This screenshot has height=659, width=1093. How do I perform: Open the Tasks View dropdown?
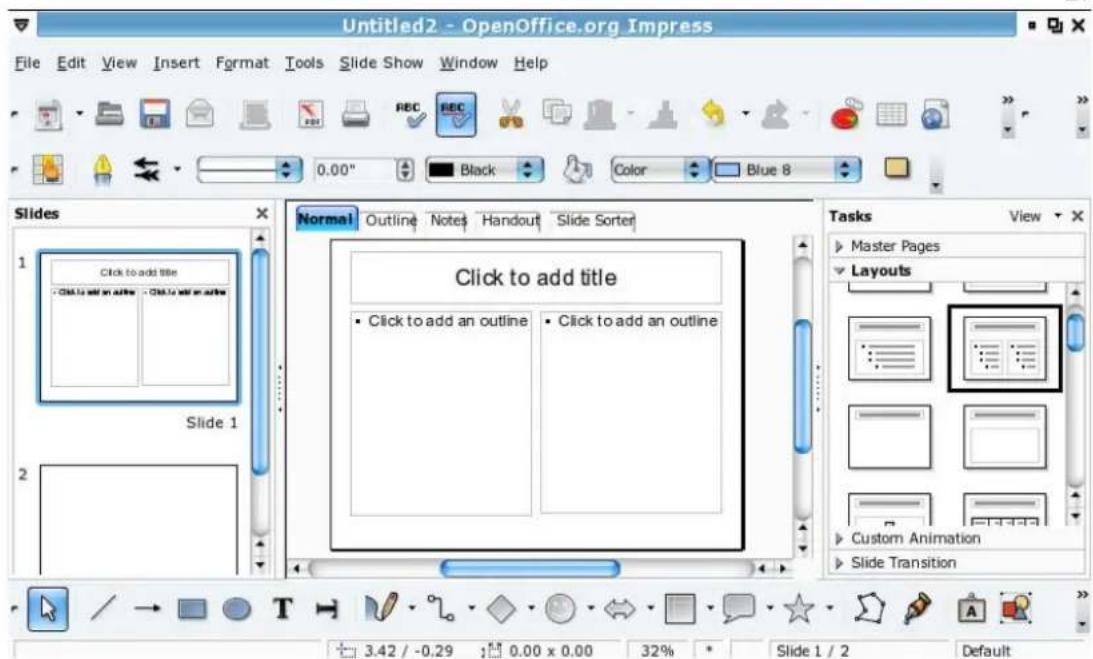coord(1034,216)
